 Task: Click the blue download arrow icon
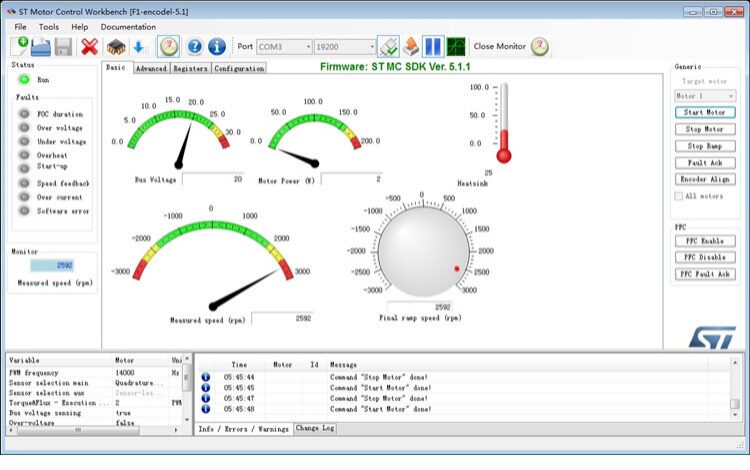click(138, 47)
